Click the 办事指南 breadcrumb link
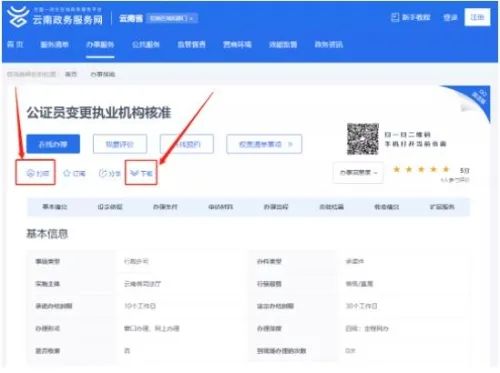This screenshot has height=373, width=500. coord(103,74)
